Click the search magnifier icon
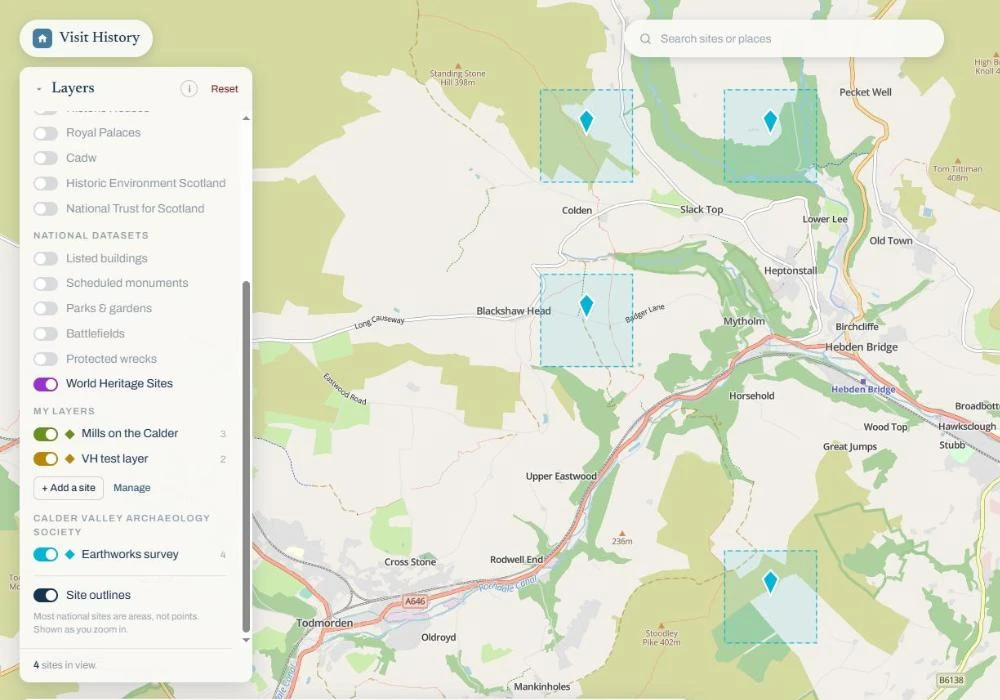The height and width of the screenshot is (700, 1000). (x=645, y=39)
